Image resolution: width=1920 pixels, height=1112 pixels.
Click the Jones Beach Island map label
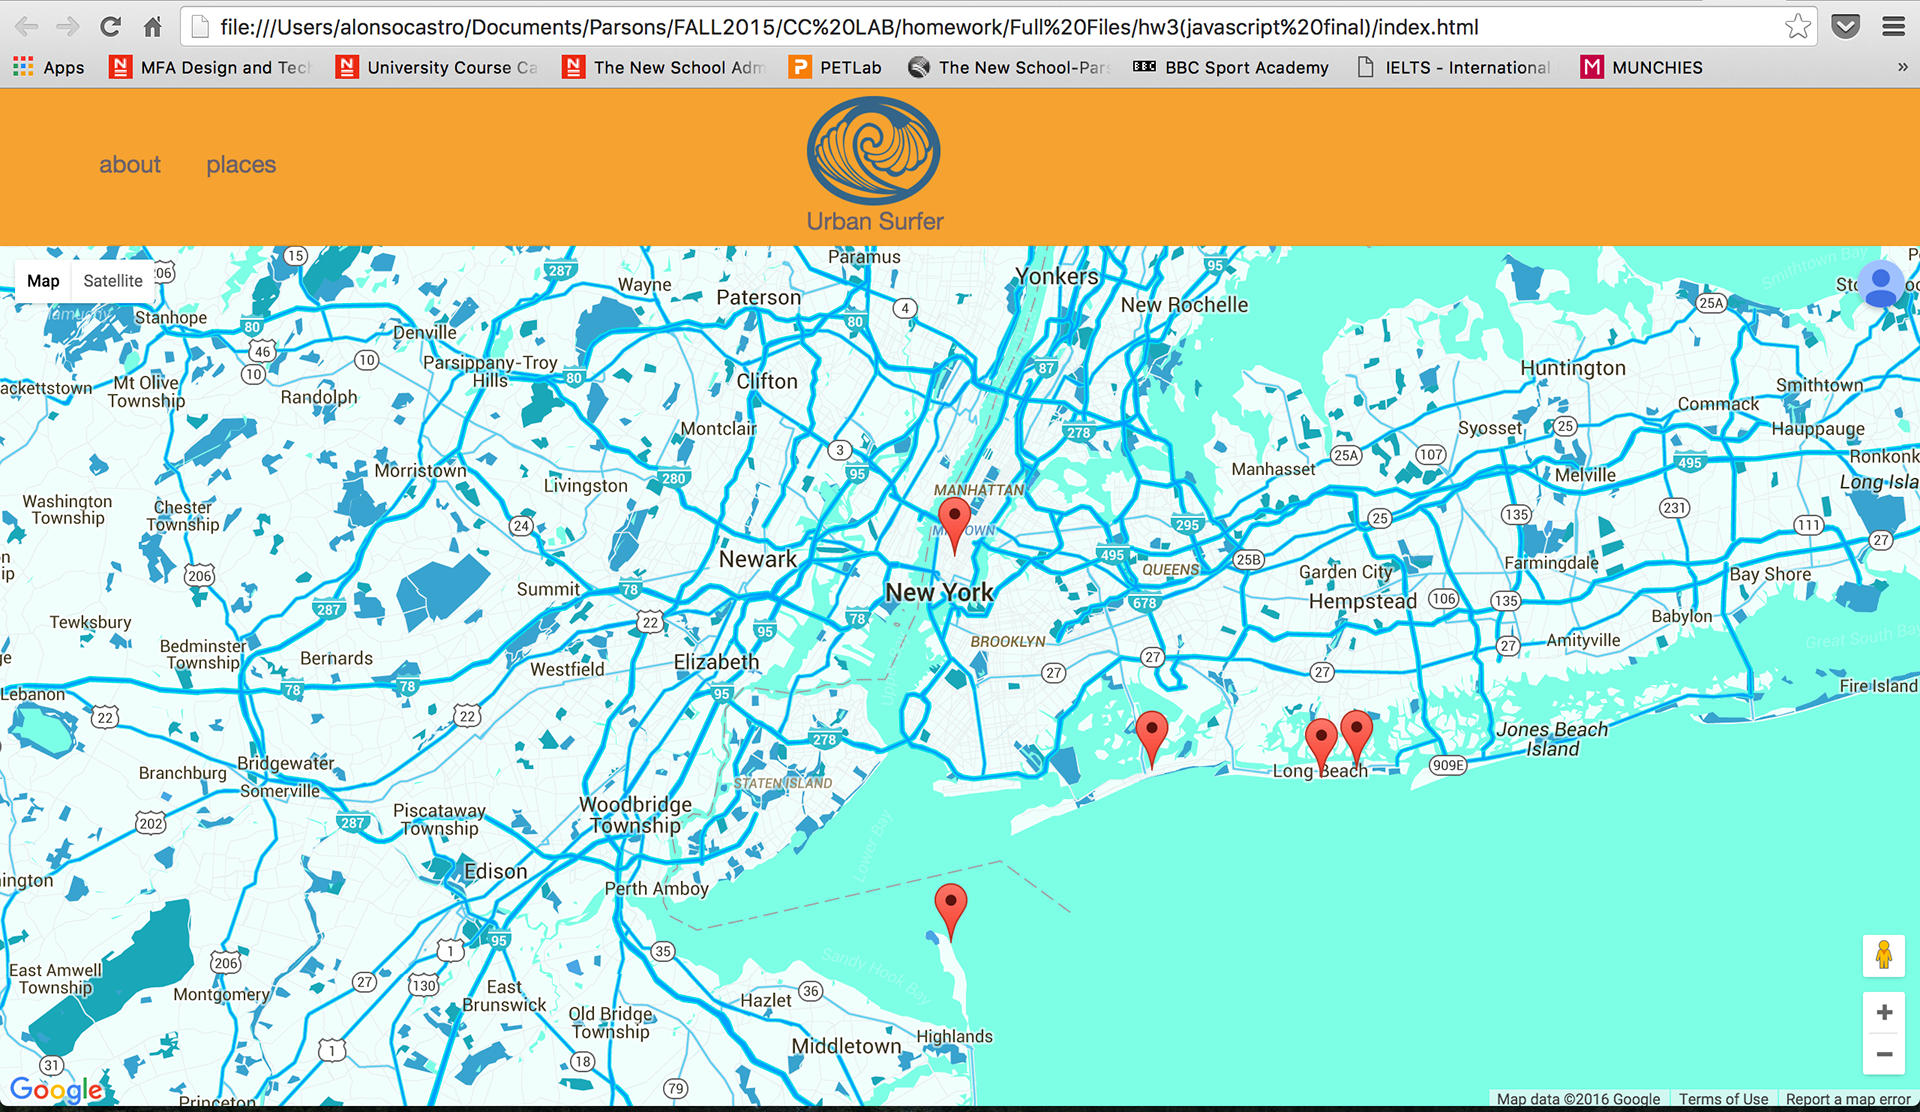point(1552,739)
